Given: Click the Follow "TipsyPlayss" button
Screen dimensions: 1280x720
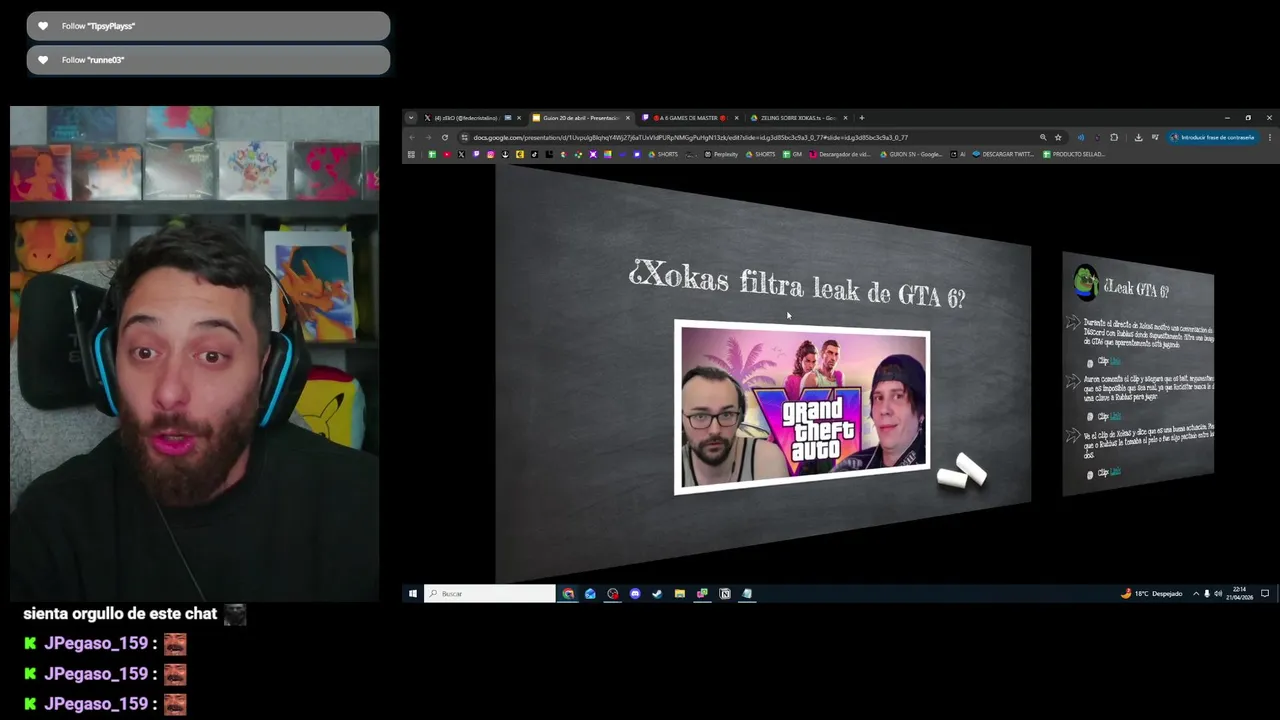Looking at the screenshot, I should 208,26.
